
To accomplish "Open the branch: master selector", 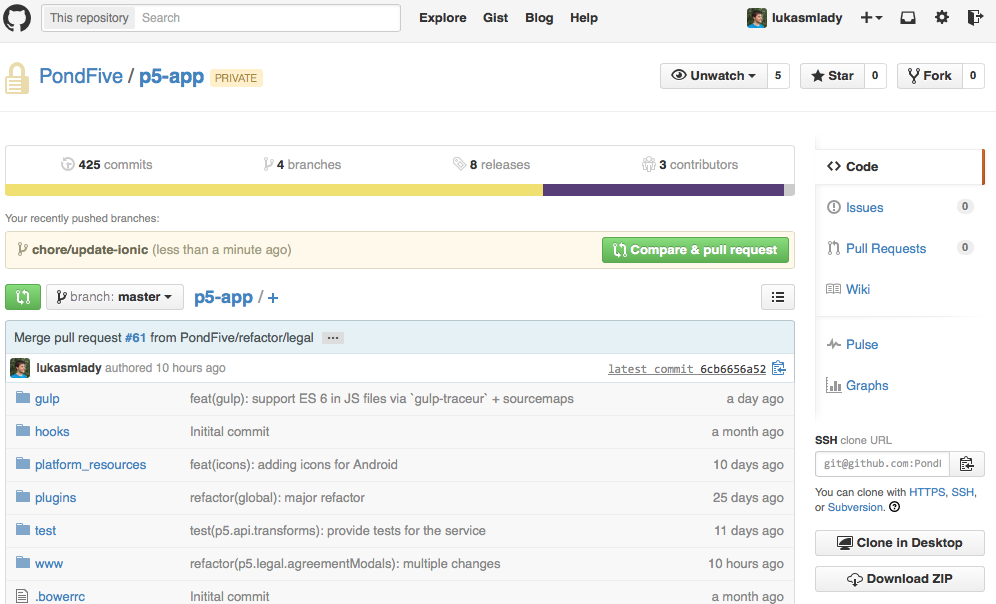I will click(x=115, y=297).
